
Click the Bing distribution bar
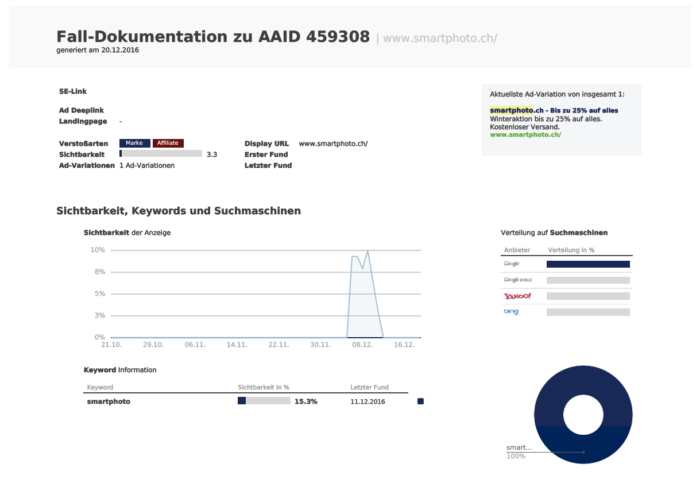point(588,312)
